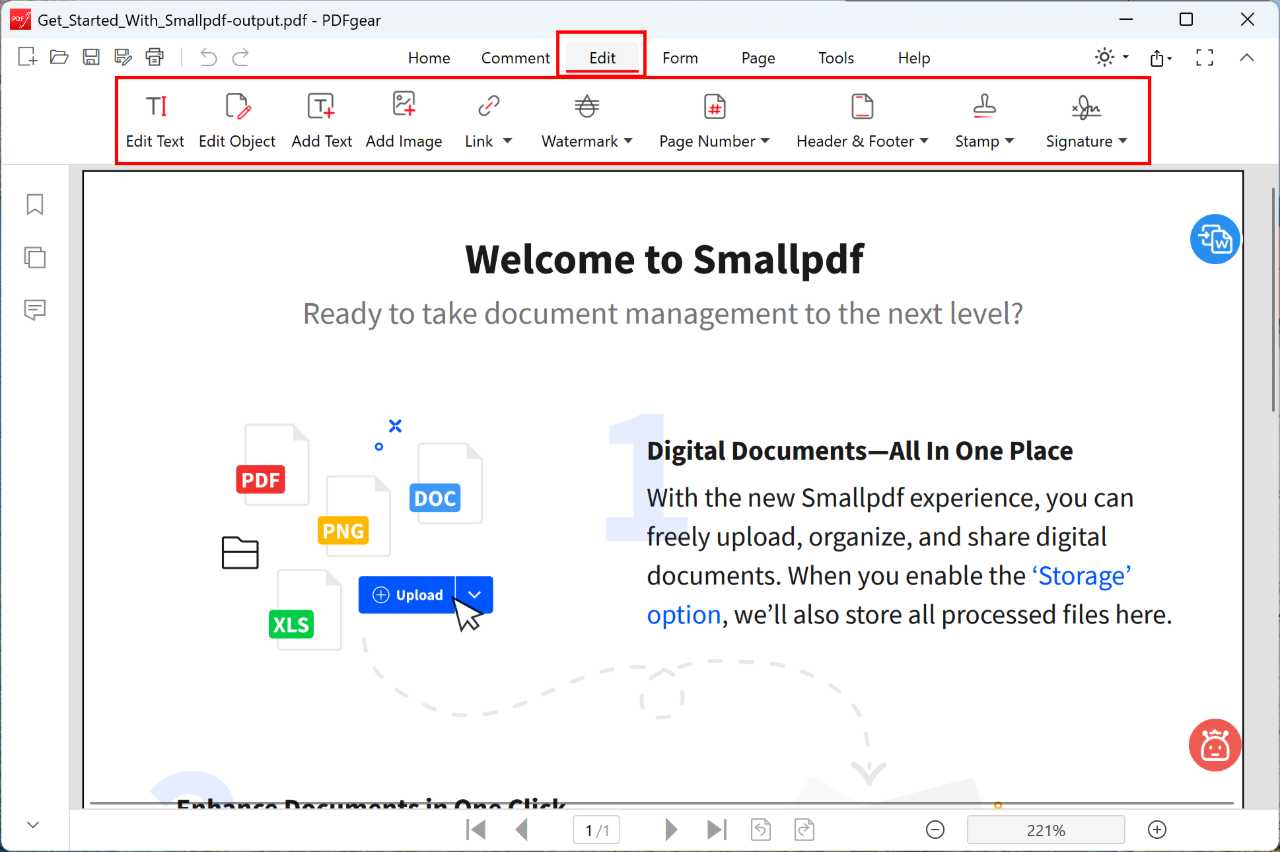Save the document using the floppy disk icon
1280x852 pixels.
pyautogui.click(x=91, y=57)
